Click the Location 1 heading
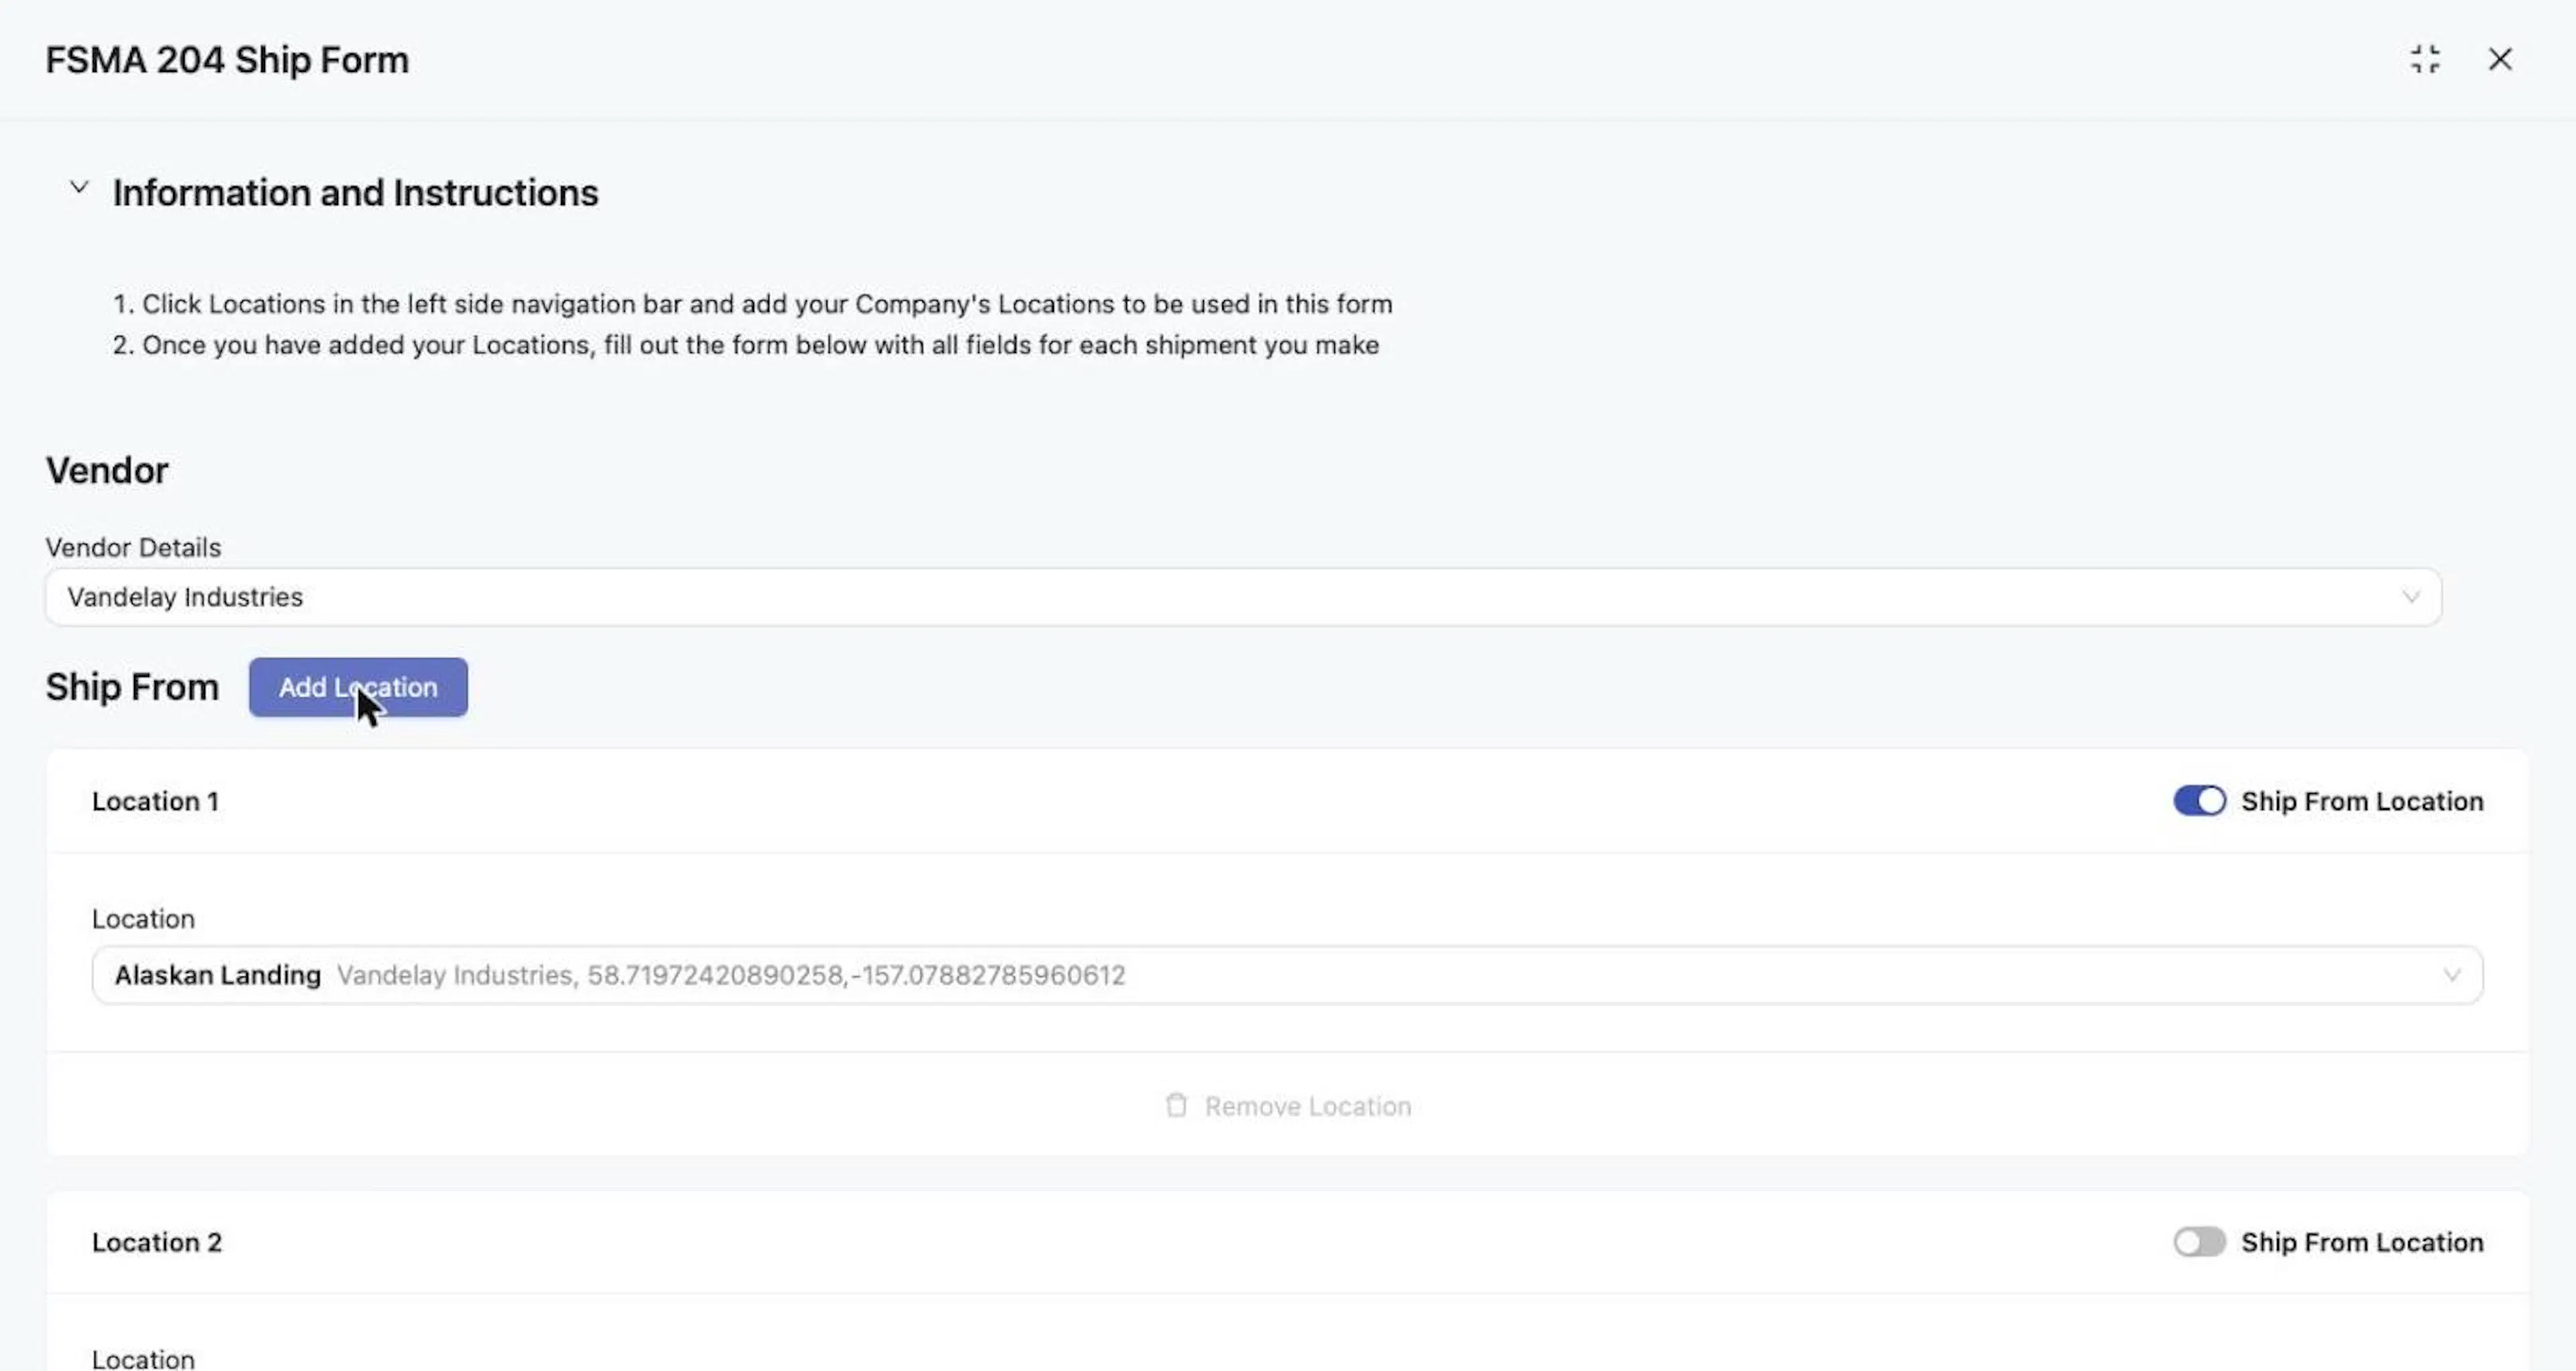2576x1371 pixels. click(155, 801)
